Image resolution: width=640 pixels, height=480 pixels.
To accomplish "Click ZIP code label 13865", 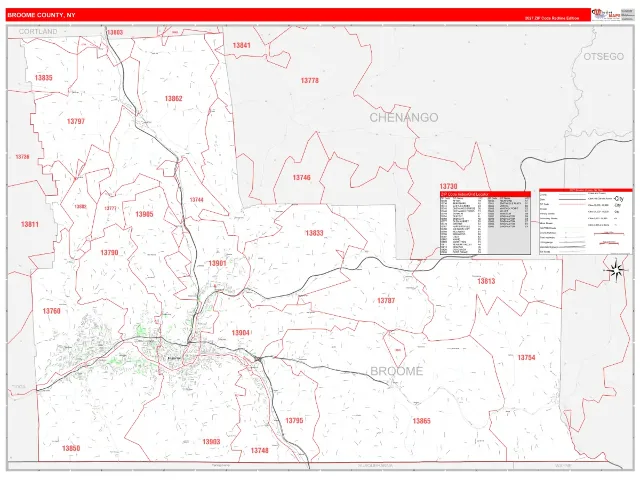I will click(x=421, y=421).
